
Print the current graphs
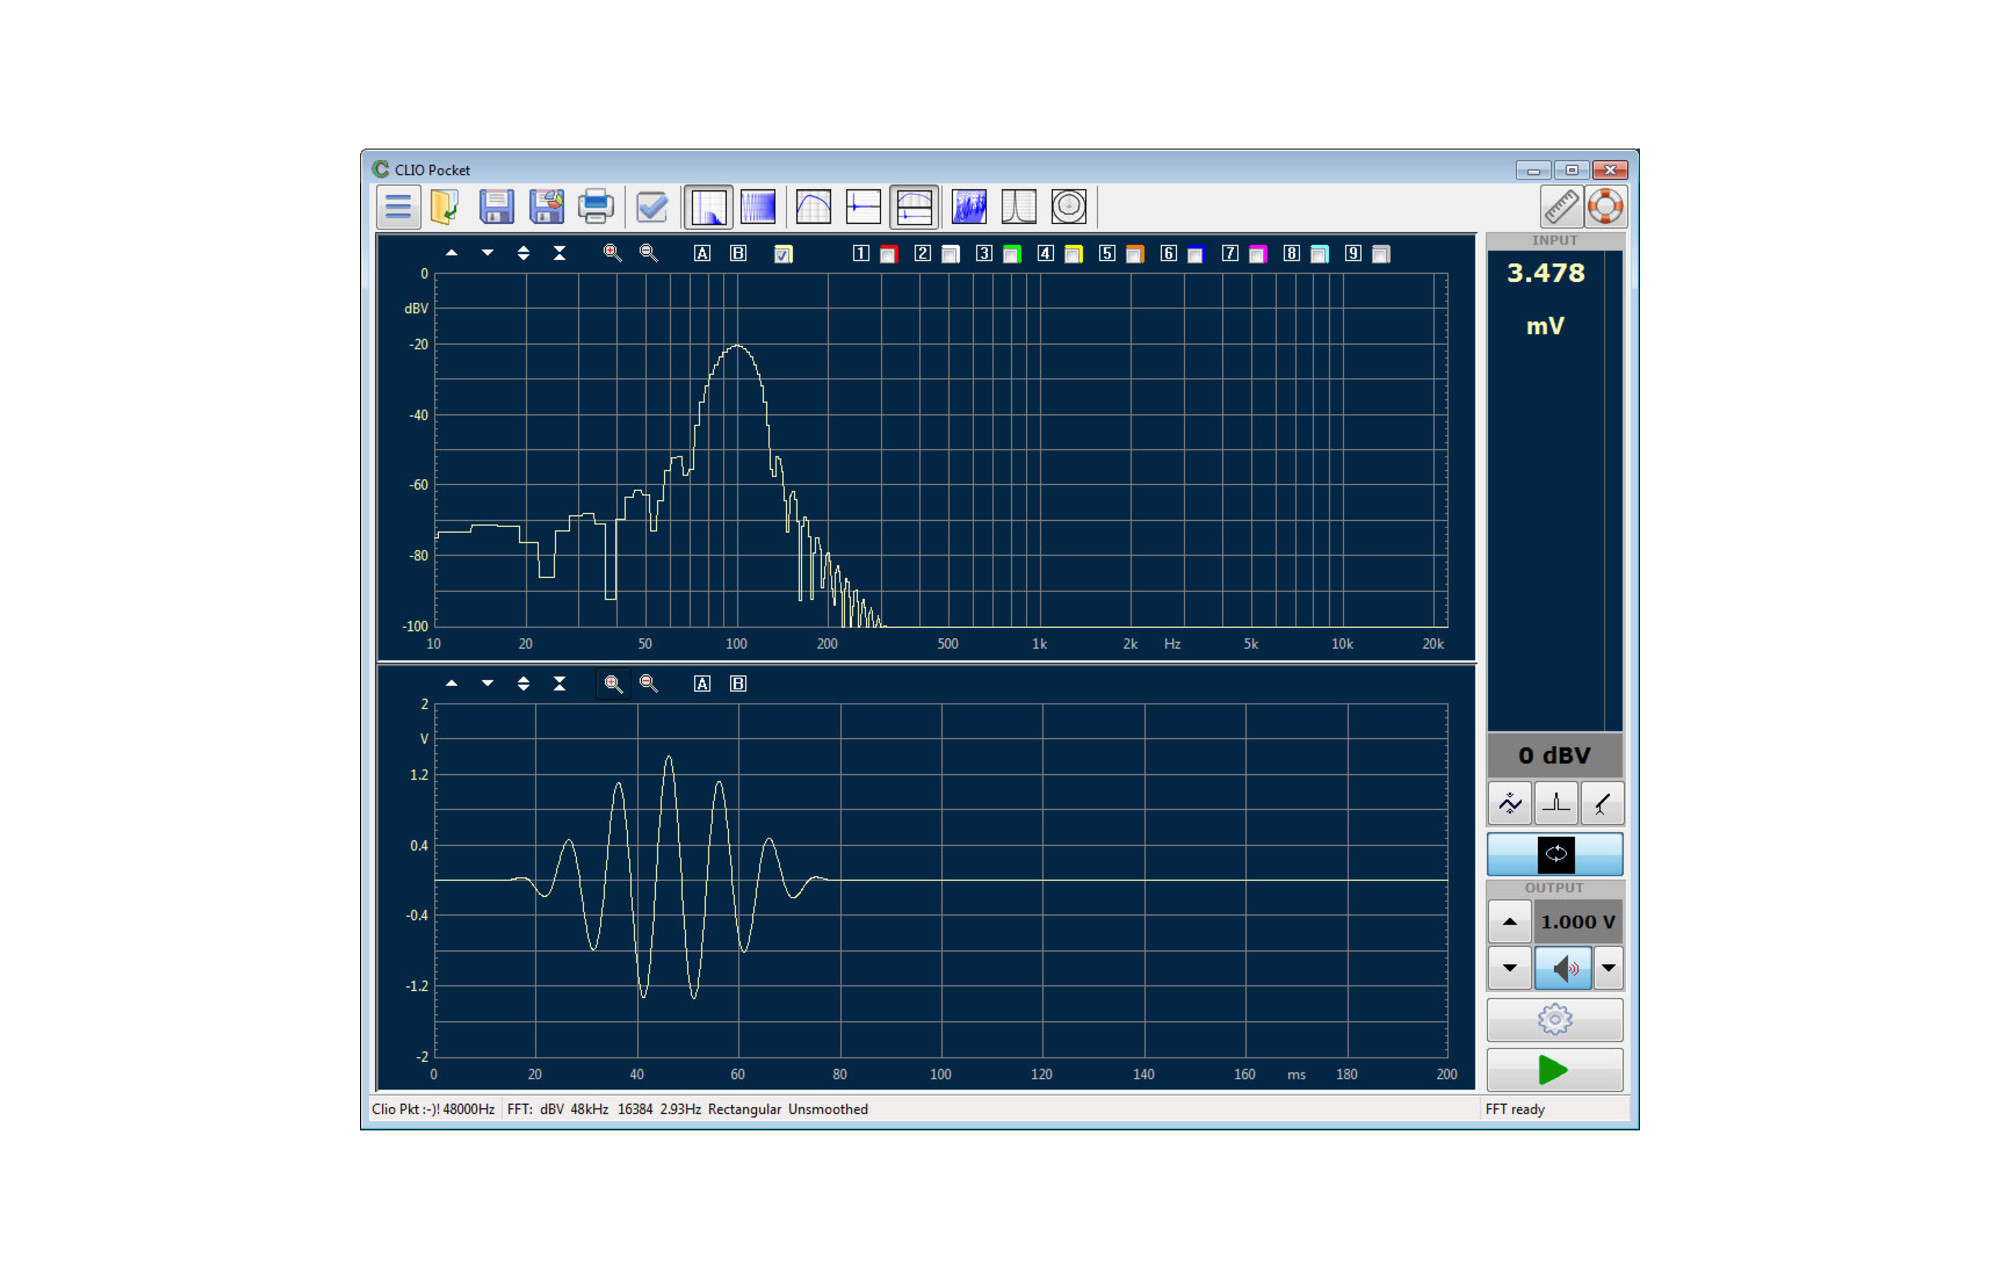[x=596, y=206]
